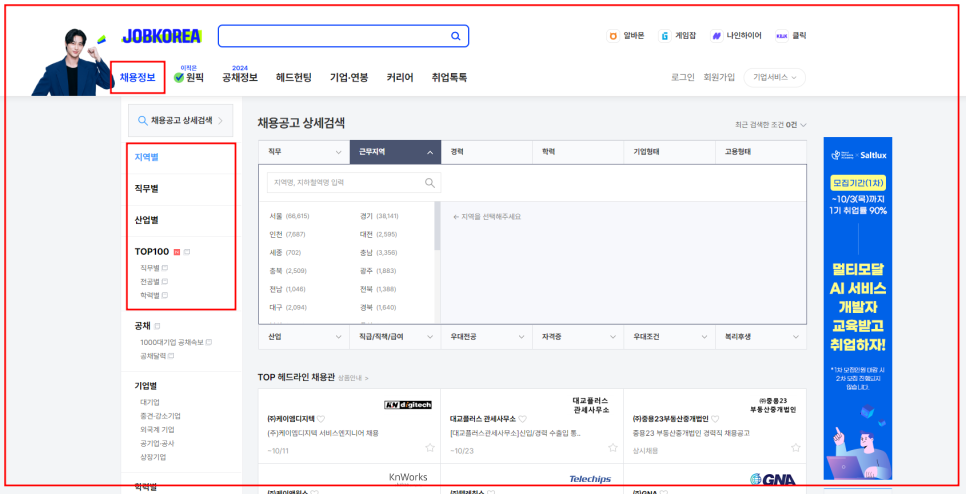Click the magnifier icon in the top search bar
Image resolution: width=966 pixels, height=494 pixels.
456,36
